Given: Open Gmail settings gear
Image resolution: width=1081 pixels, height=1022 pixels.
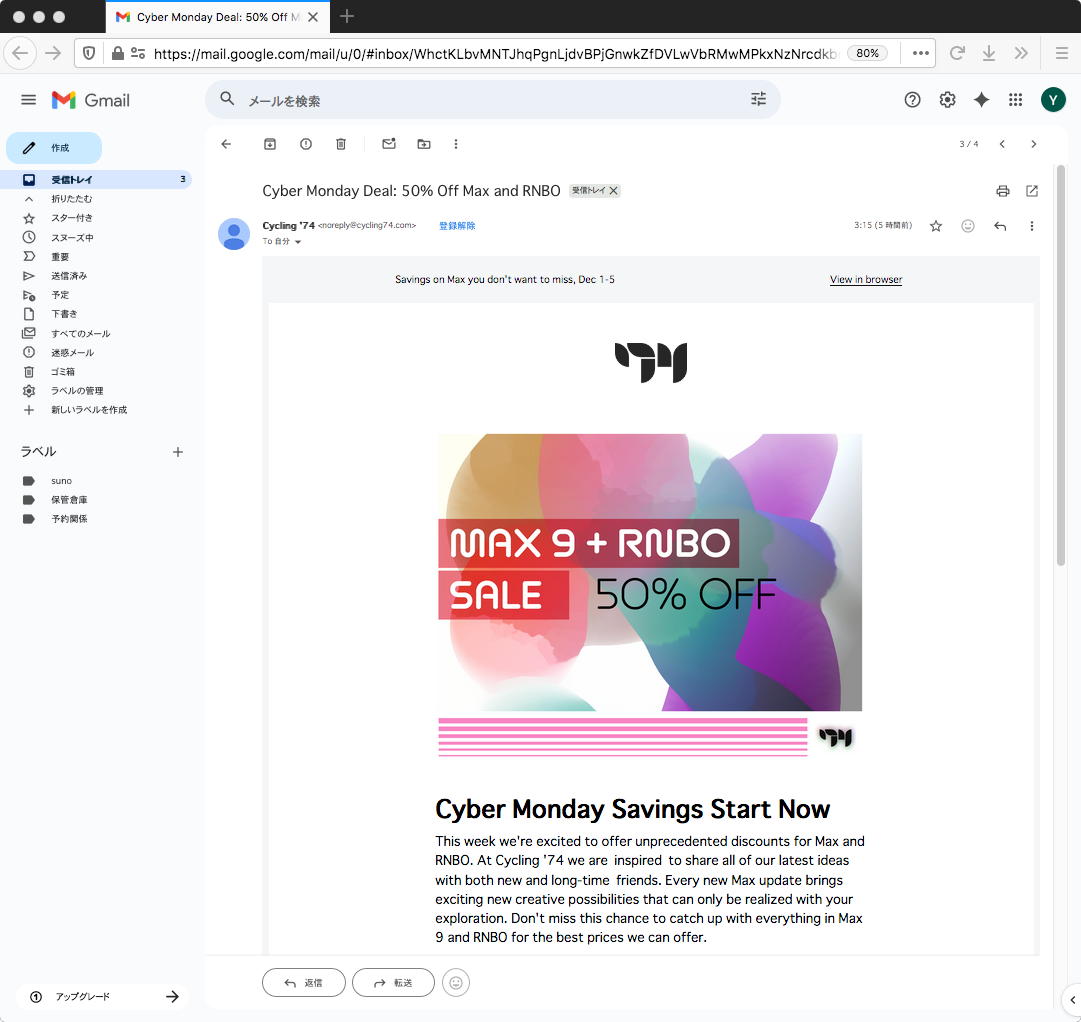Looking at the screenshot, I should point(947,100).
